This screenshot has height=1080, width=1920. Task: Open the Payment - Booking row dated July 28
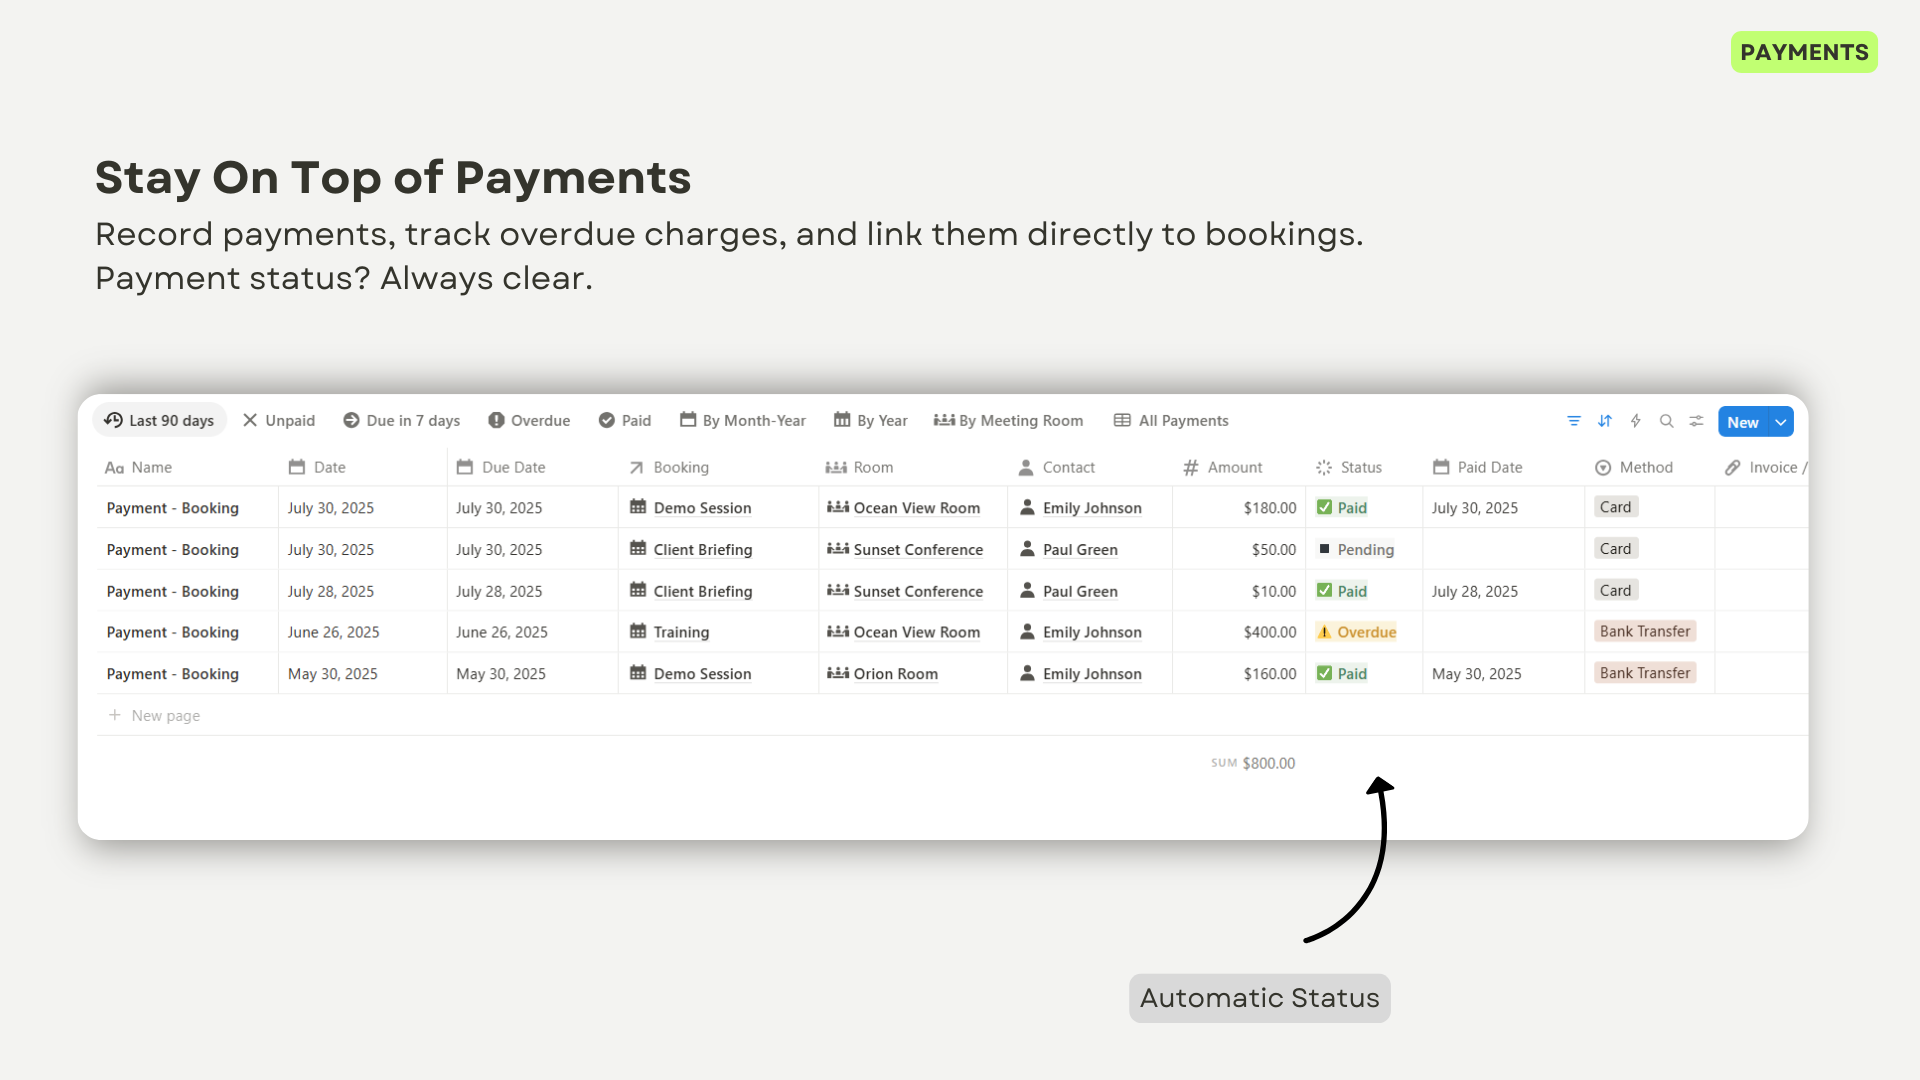pos(173,591)
